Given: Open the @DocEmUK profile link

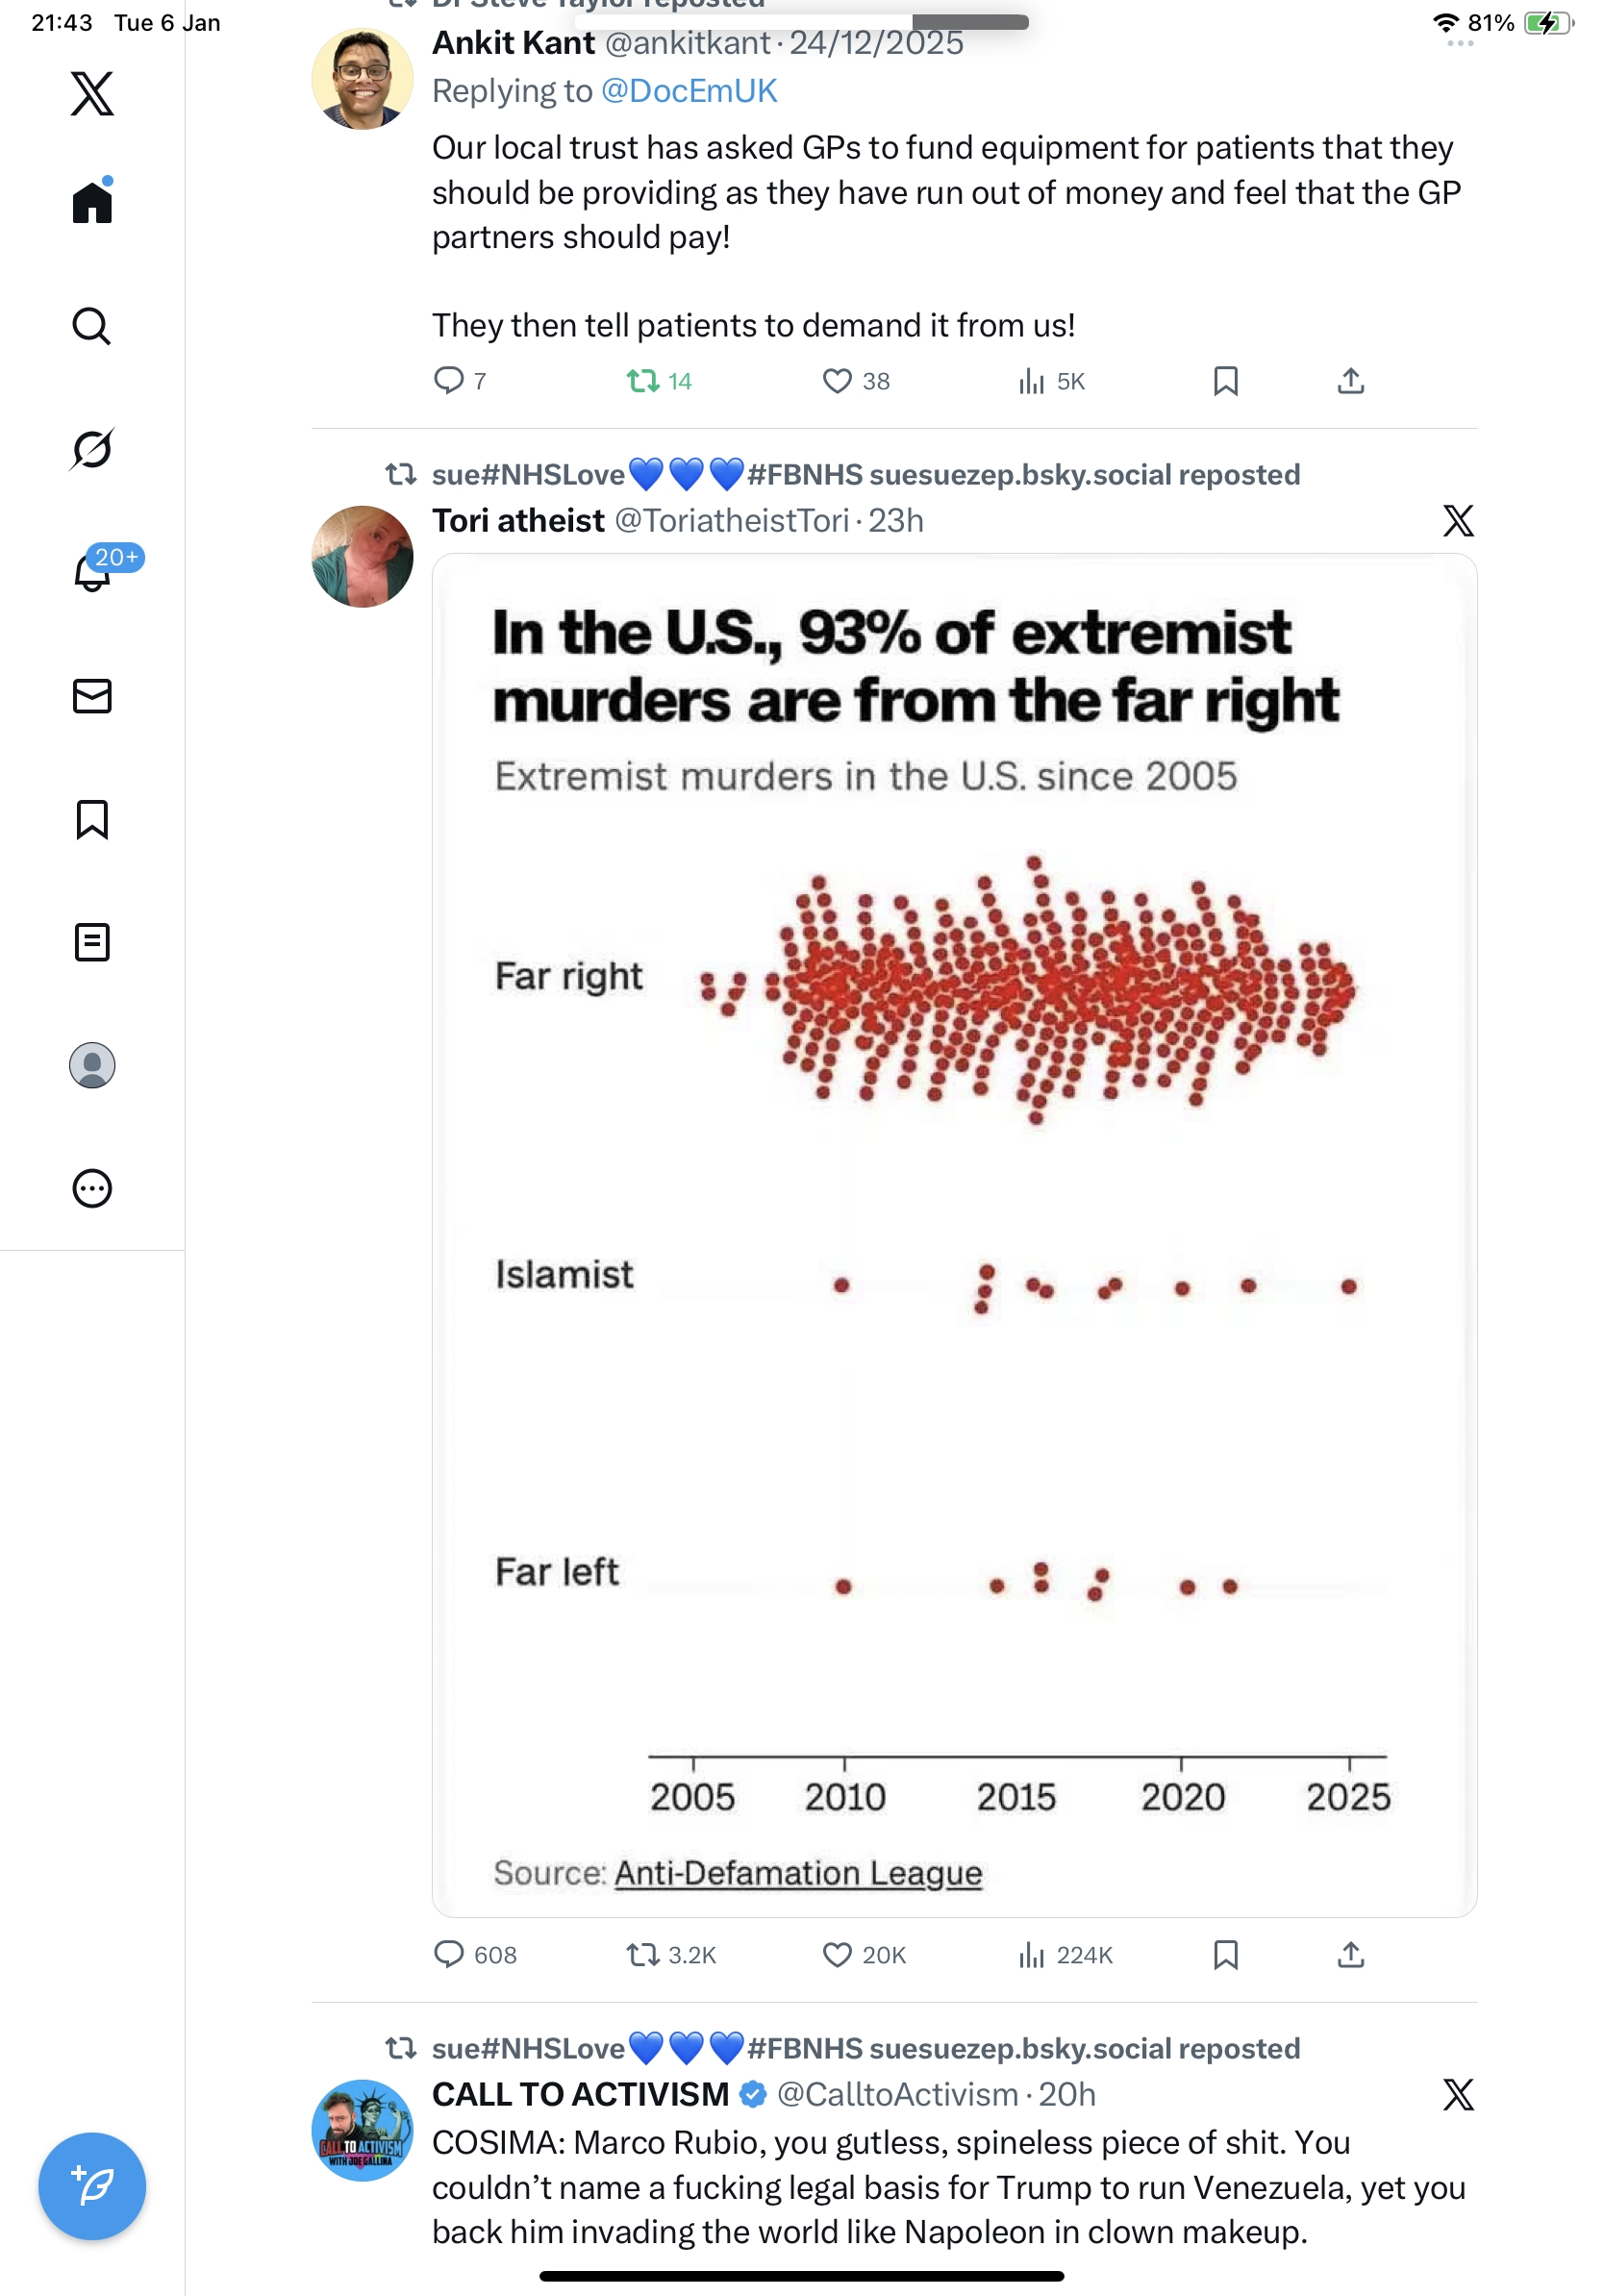Looking at the screenshot, I should click(688, 91).
